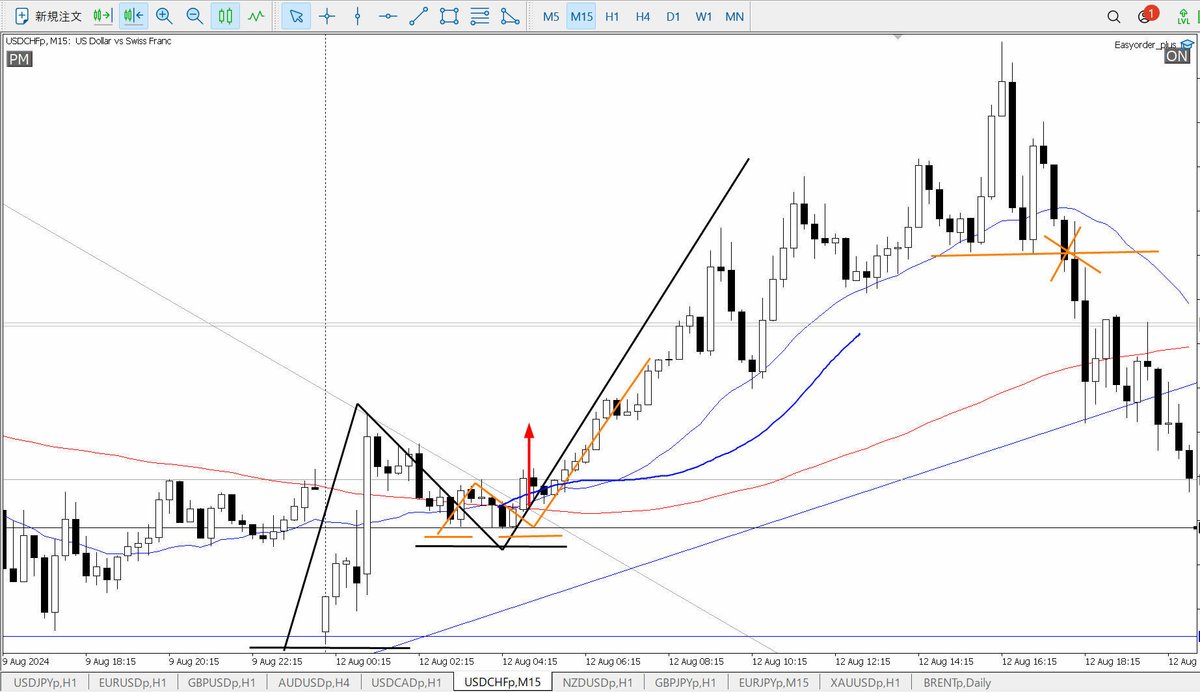Open the indicators list icon
The width and height of the screenshot is (1200, 692).
point(257,16)
